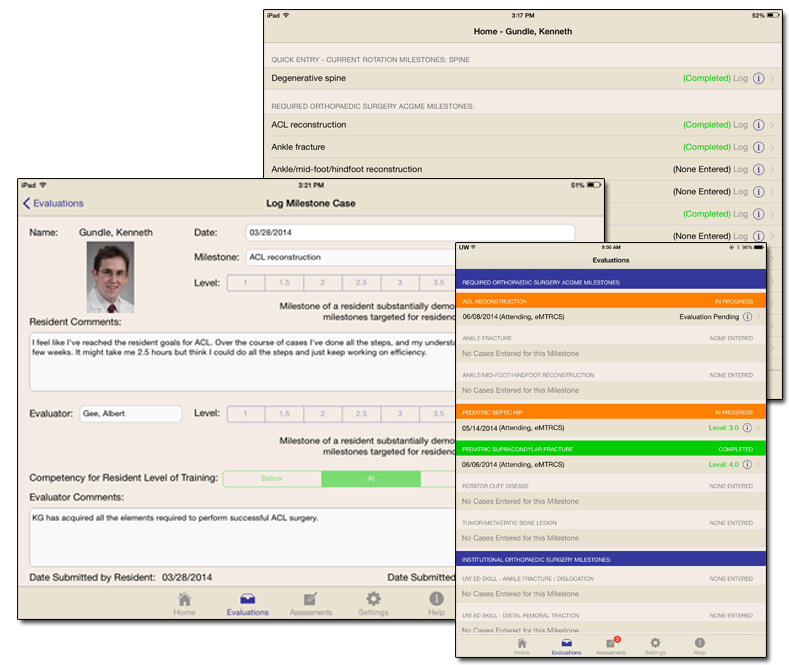Image resolution: width=789 pixels, height=665 pixels.
Task: Open Milestone field showing ACL reconstruction
Action: click(350, 257)
